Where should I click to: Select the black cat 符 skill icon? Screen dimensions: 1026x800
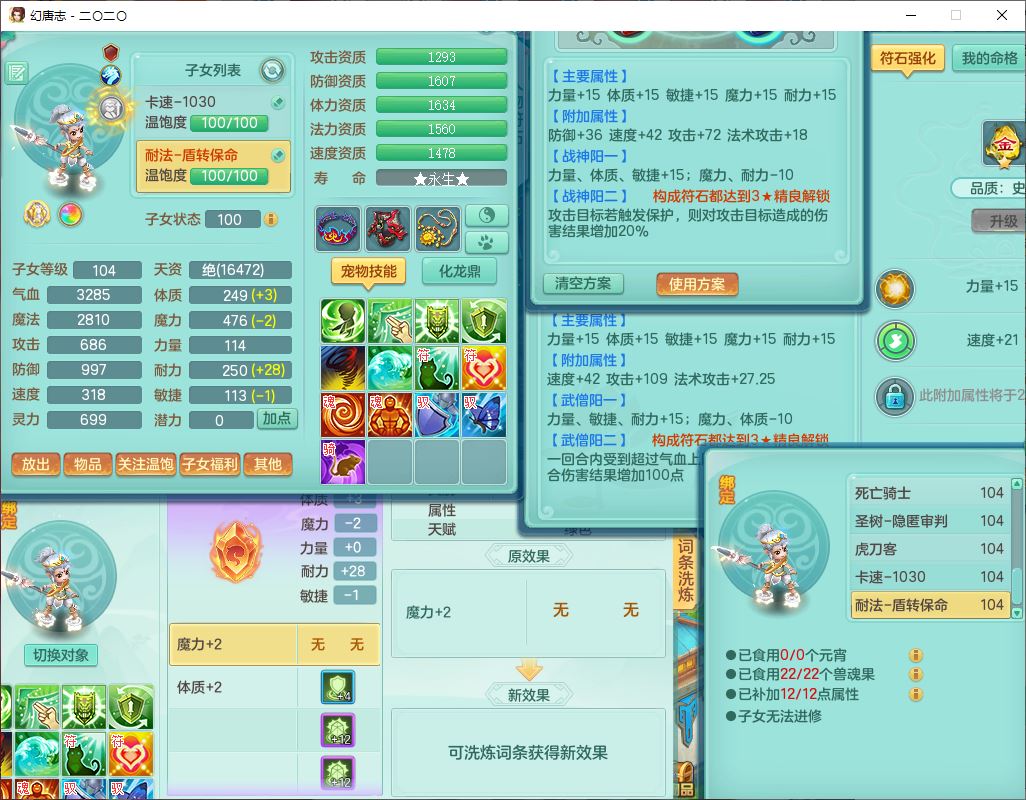(436, 368)
